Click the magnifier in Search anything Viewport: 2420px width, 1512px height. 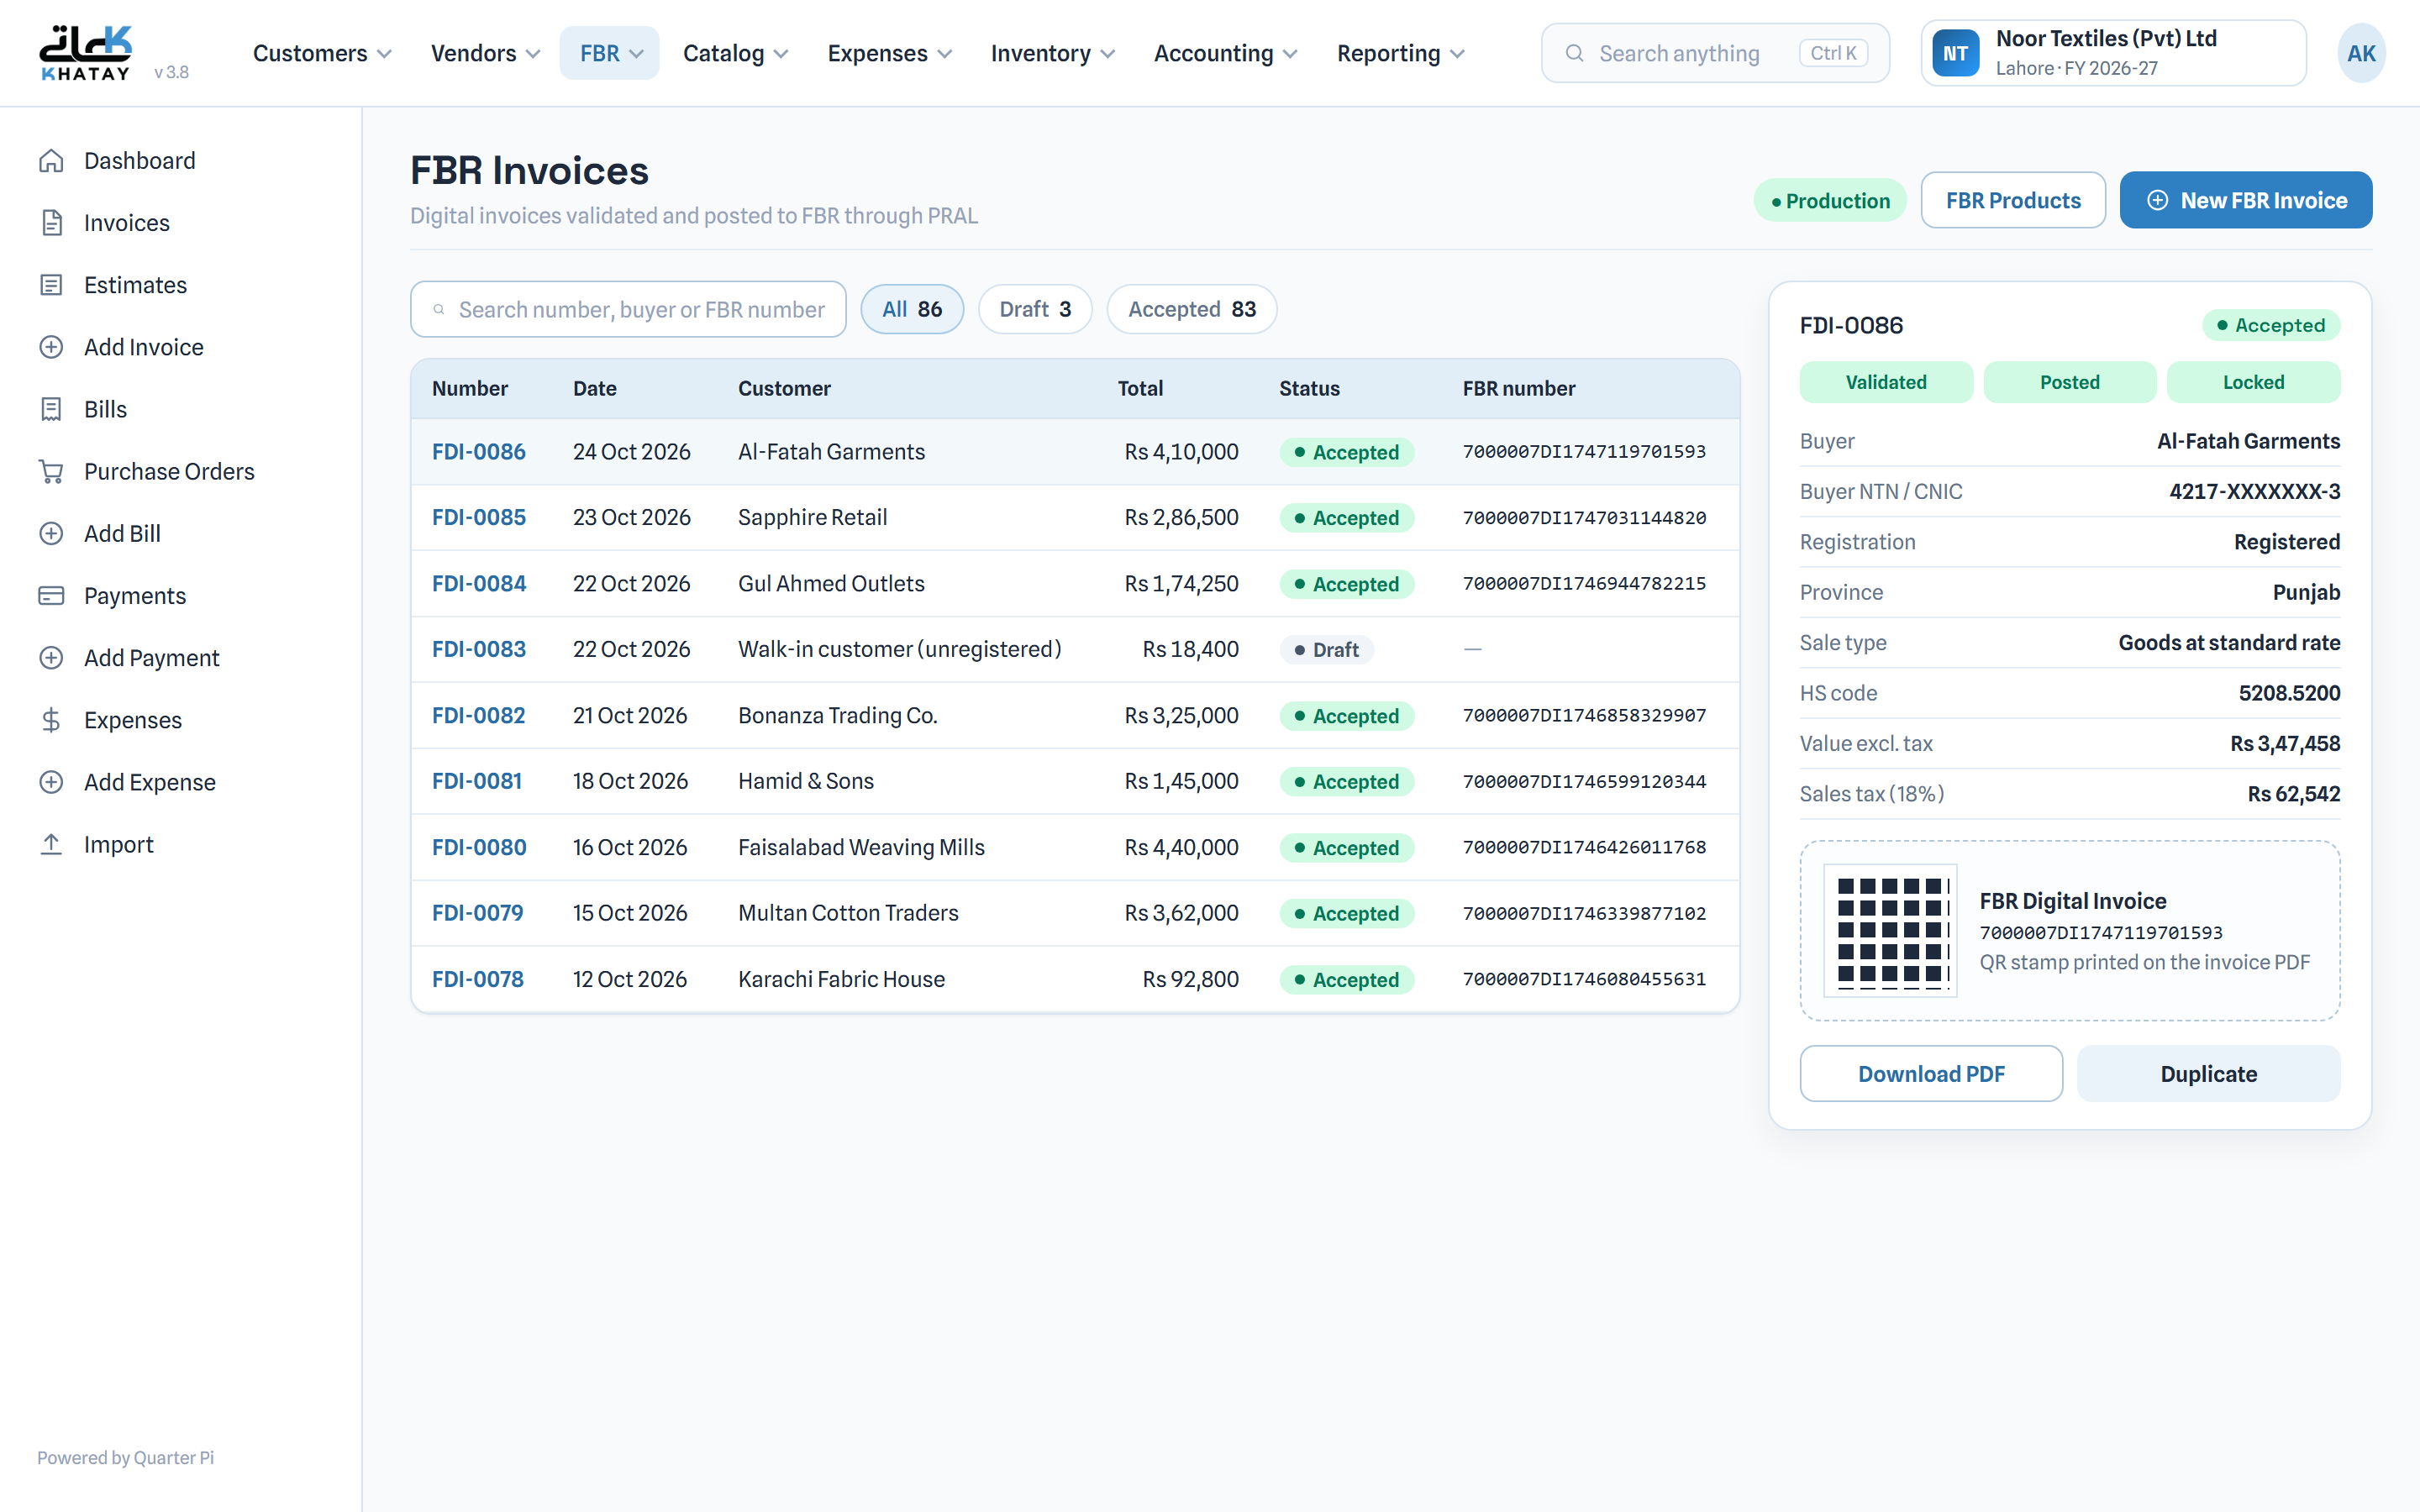click(1574, 53)
